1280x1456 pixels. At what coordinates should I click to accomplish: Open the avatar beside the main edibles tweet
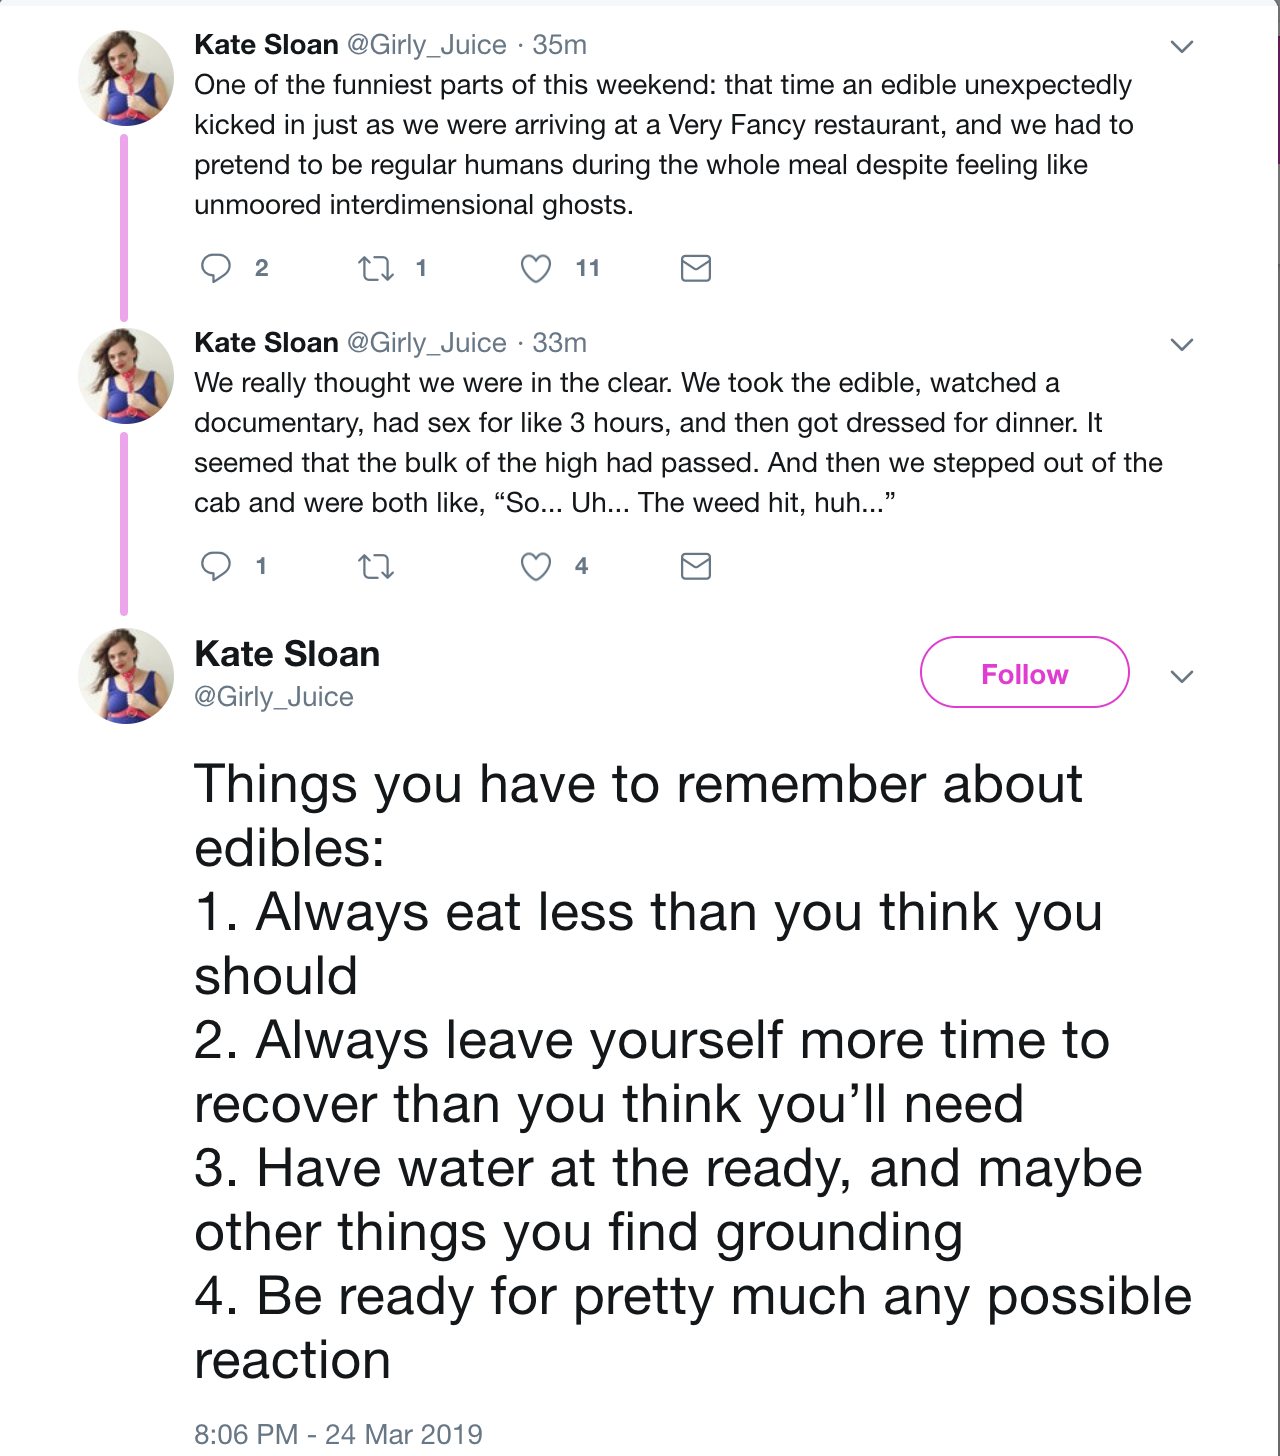click(126, 676)
